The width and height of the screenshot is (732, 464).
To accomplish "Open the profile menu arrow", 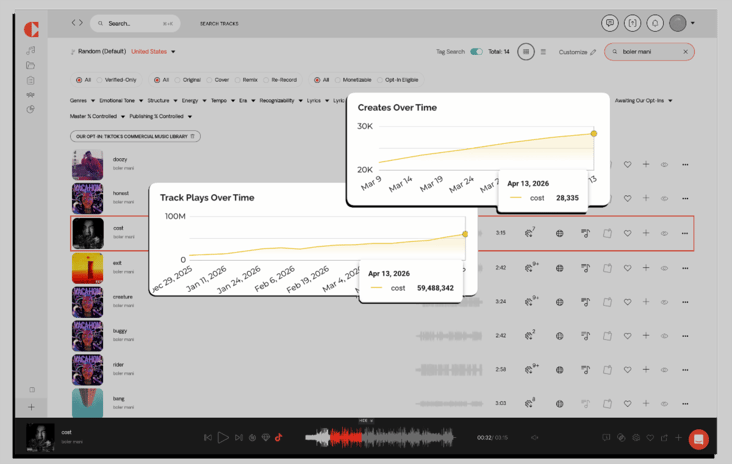I will tap(693, 23).
